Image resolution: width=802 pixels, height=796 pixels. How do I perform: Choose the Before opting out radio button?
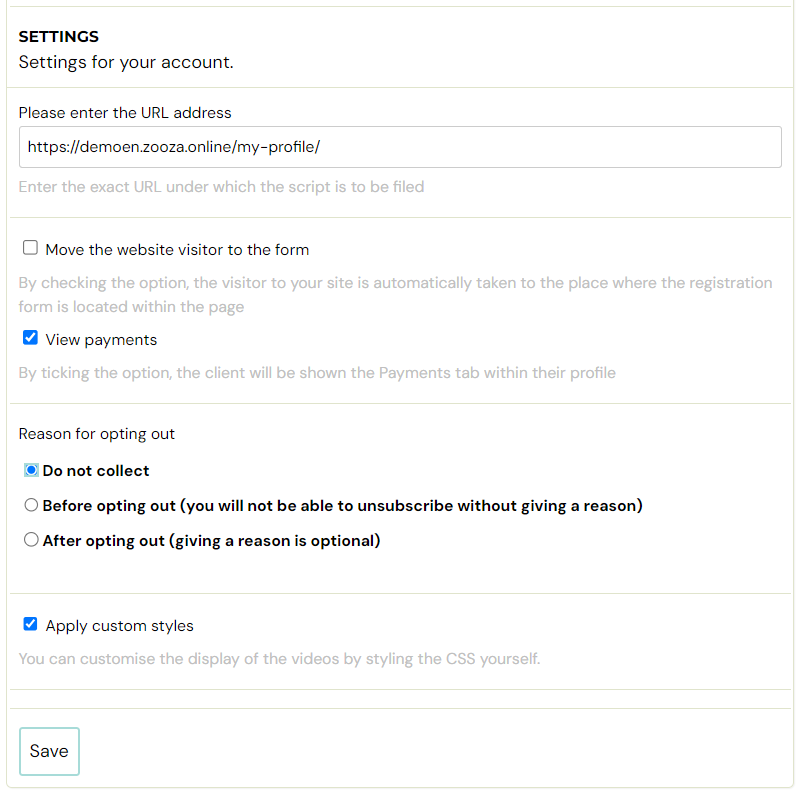(31, 505)
